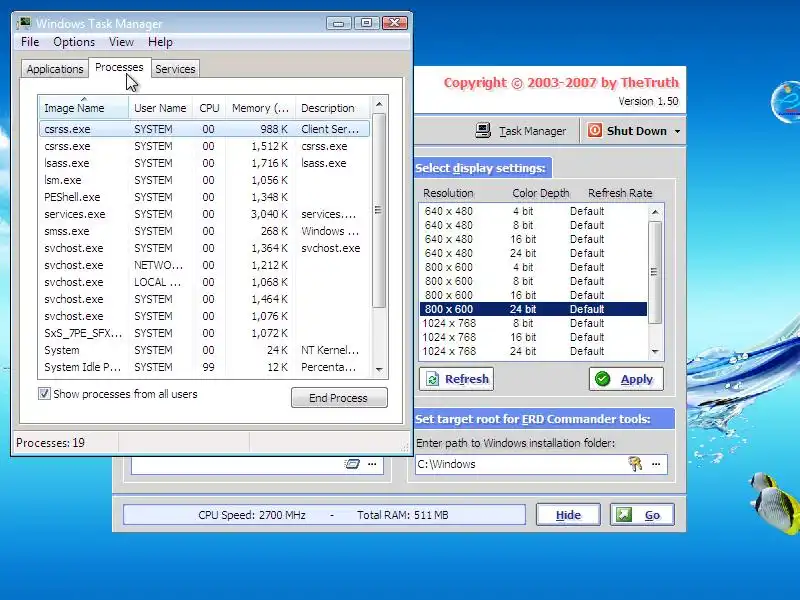Open Task Manager from the toolbar
The width and height of the screenshot is (800, 600).
click(x=521, y=131)
